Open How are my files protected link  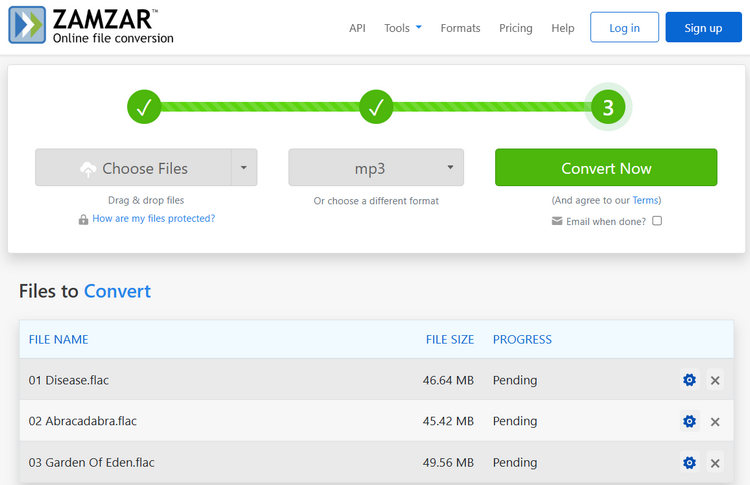[154, 218]
